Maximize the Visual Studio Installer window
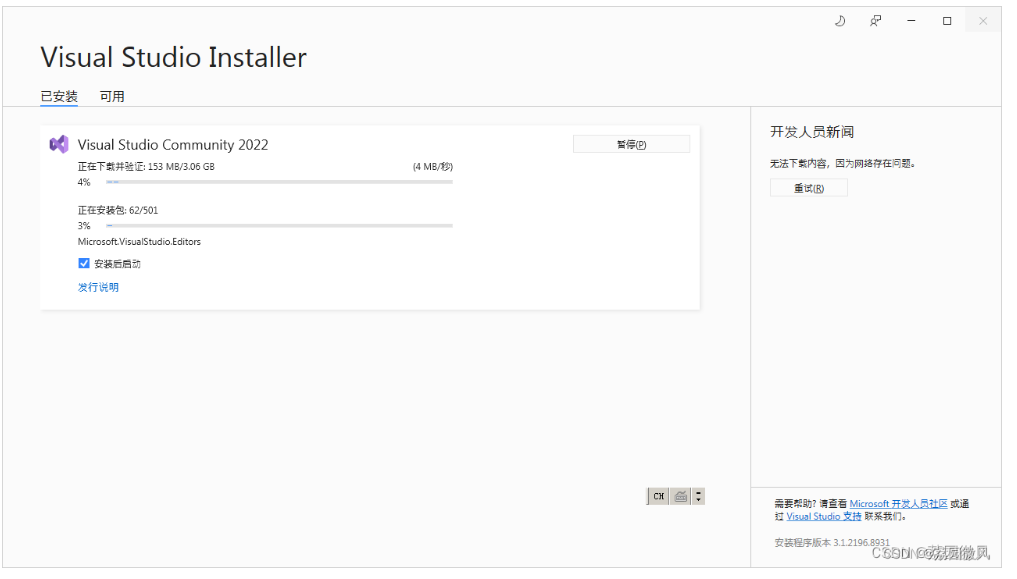This screenshot has width=1017, height=579. click(x=947, y=21)
